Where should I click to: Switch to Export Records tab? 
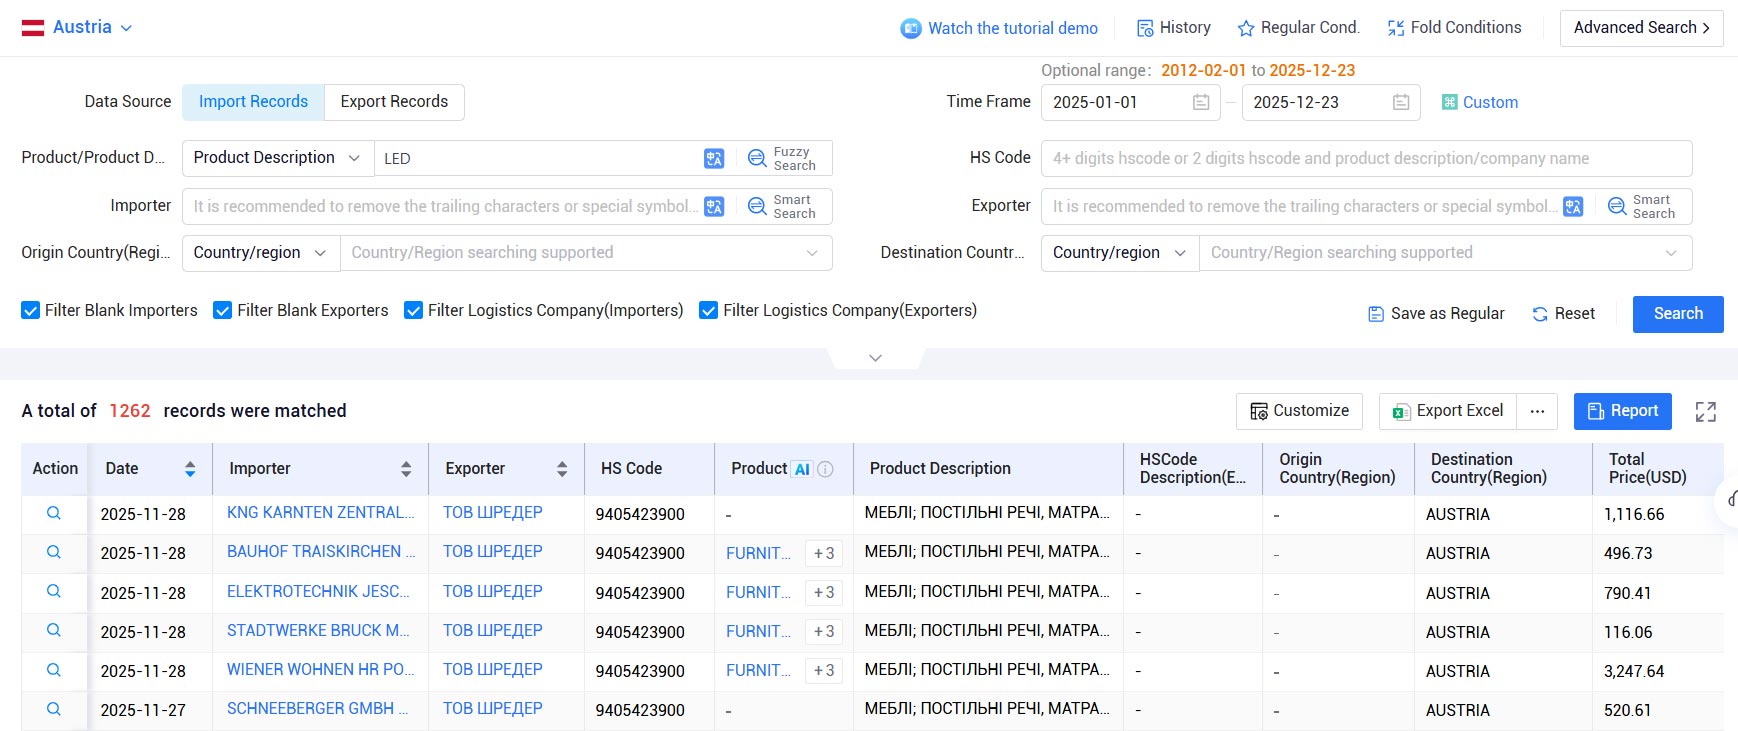[x=394, y=102]
